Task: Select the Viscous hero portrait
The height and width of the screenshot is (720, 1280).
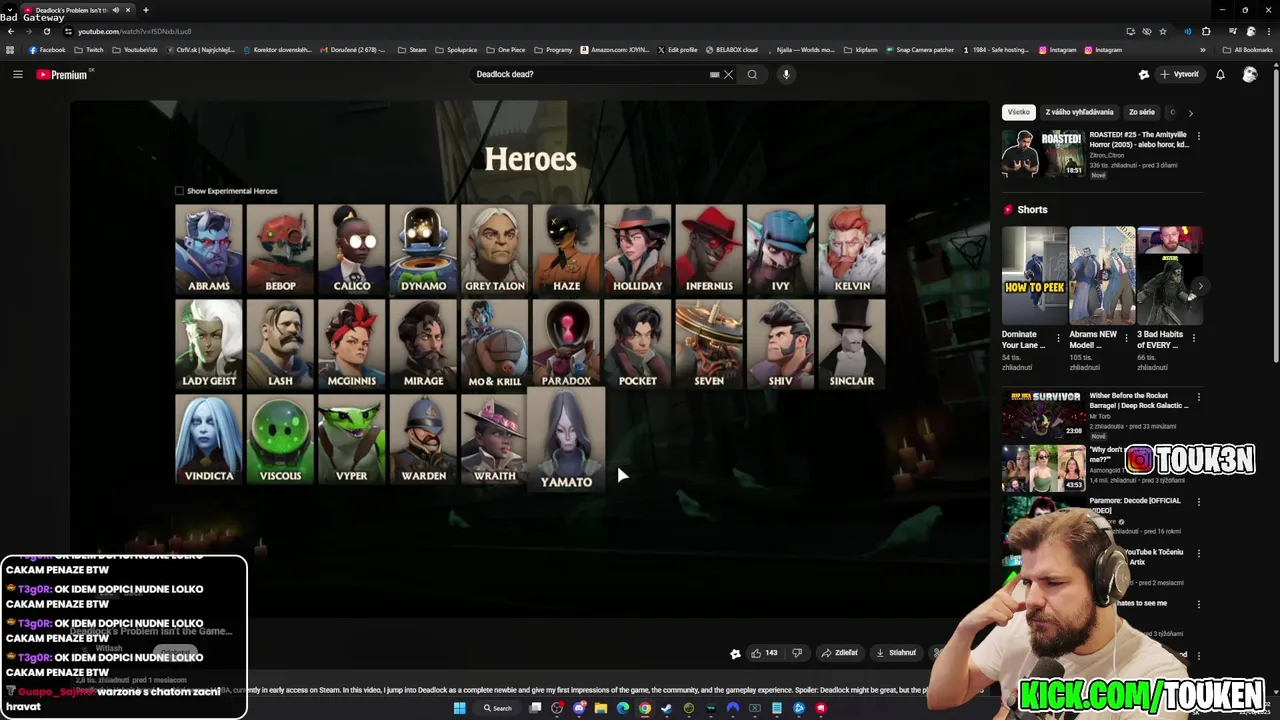Action: coord(280,439)
